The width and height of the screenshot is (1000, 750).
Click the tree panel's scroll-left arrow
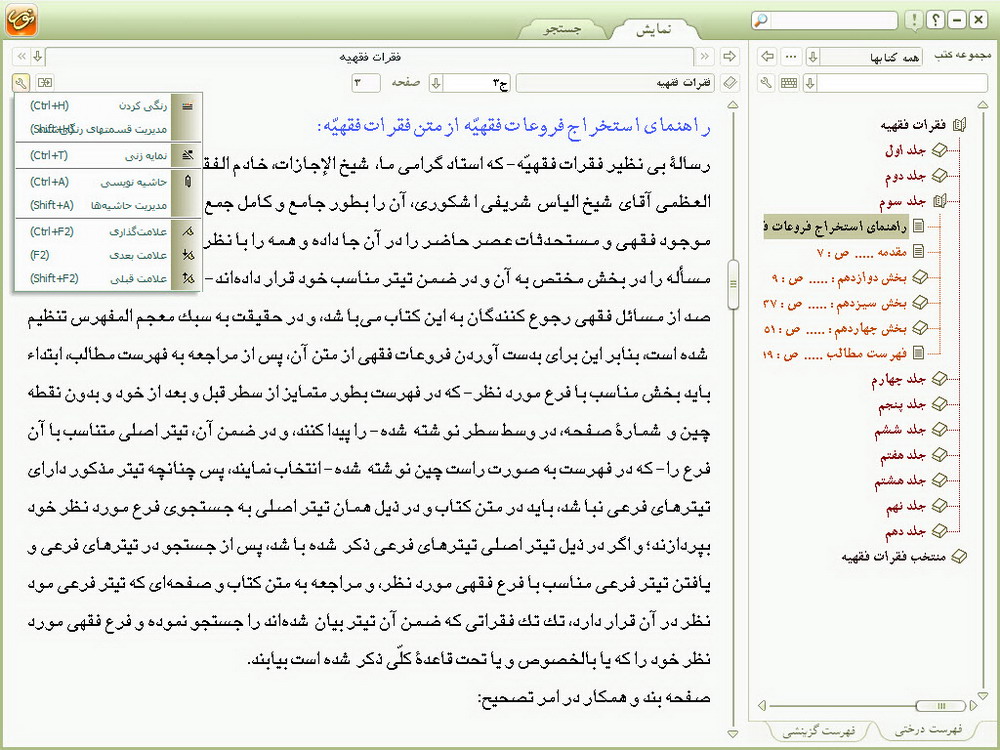click(761, 705)
